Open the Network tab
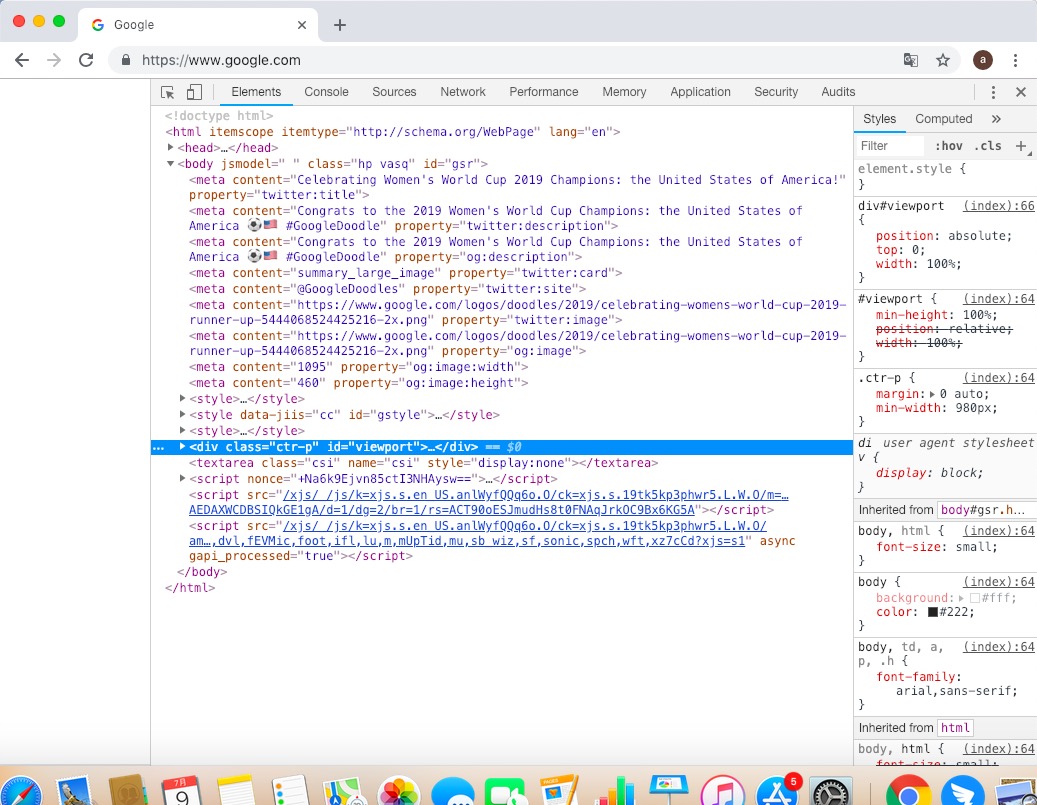The width and height of the screenshot is (1037, 805). [463, 92]
